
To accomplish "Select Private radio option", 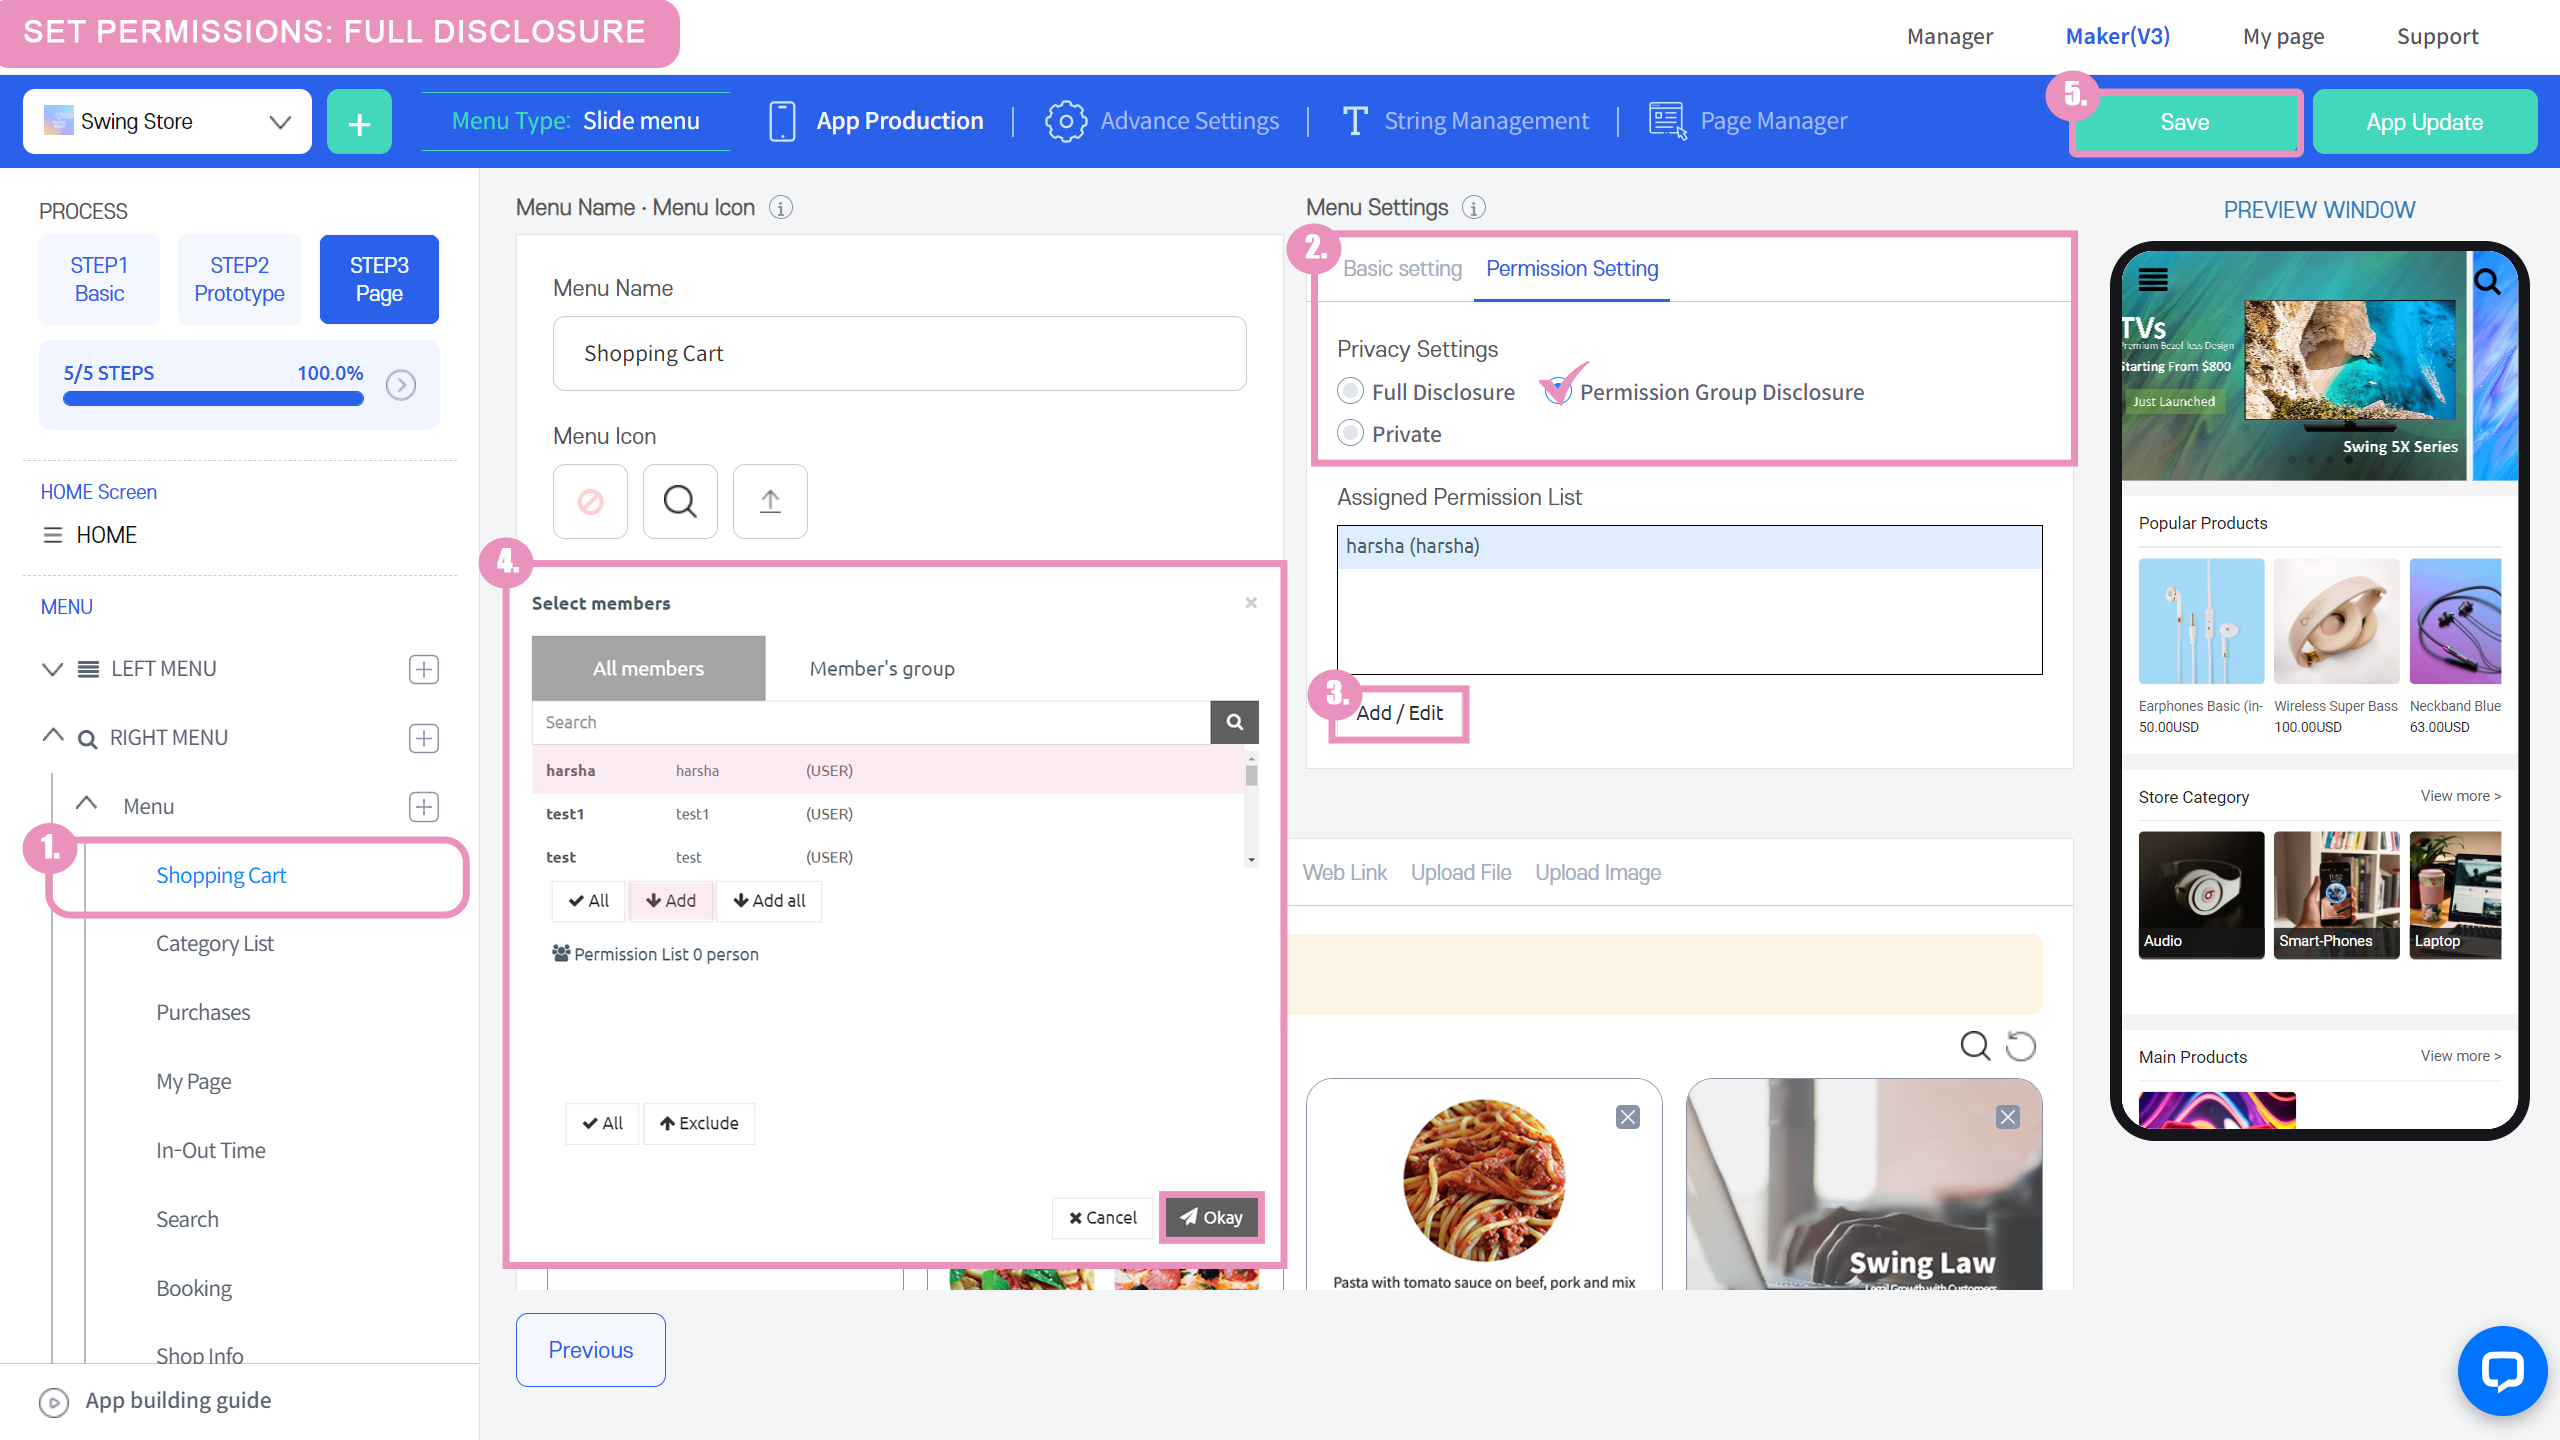I will click(1351, 433).
